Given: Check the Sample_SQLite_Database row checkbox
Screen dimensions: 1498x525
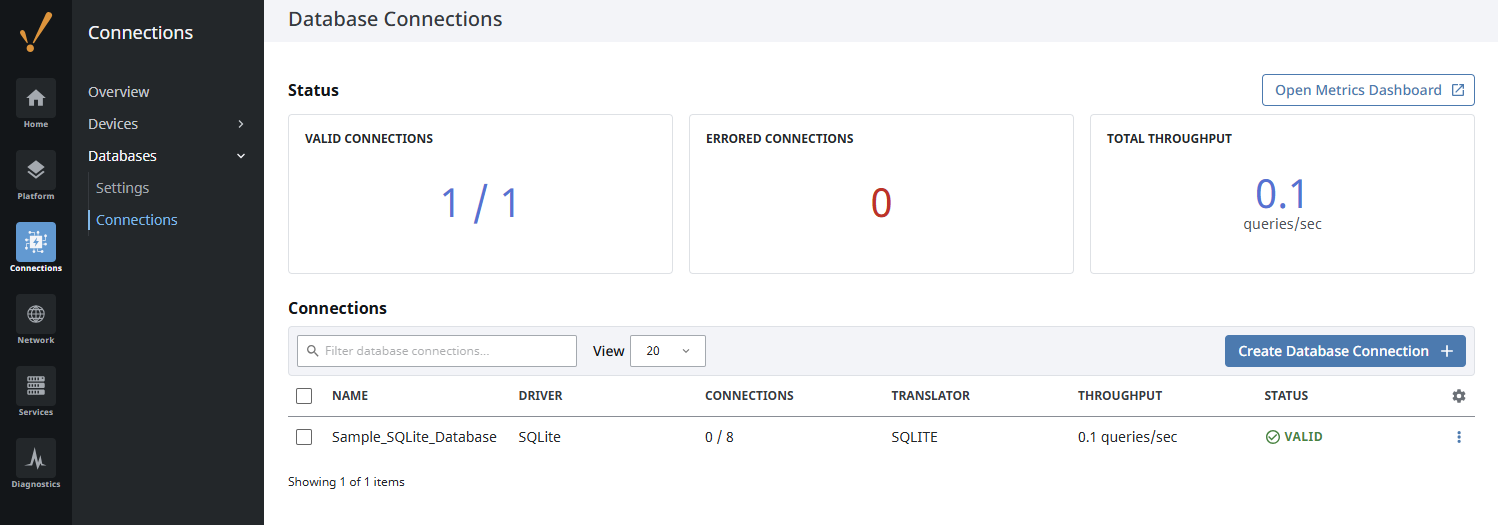Looking at the screenshot, I should 304,437.
